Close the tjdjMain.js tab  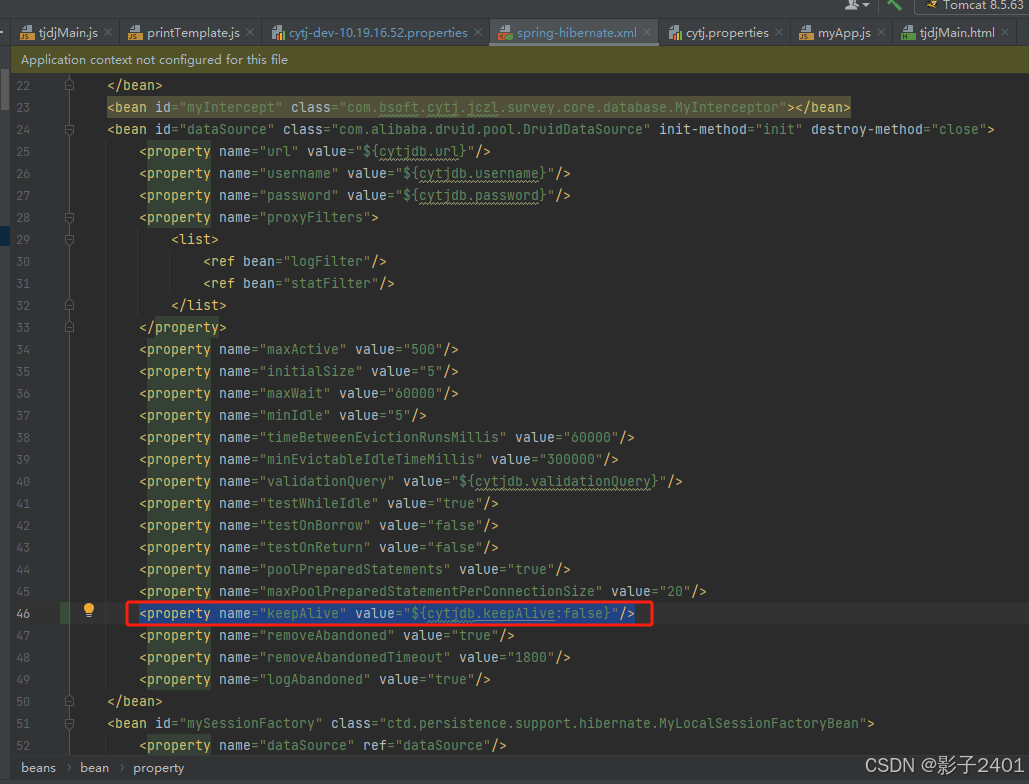click(x=108, y=32)
